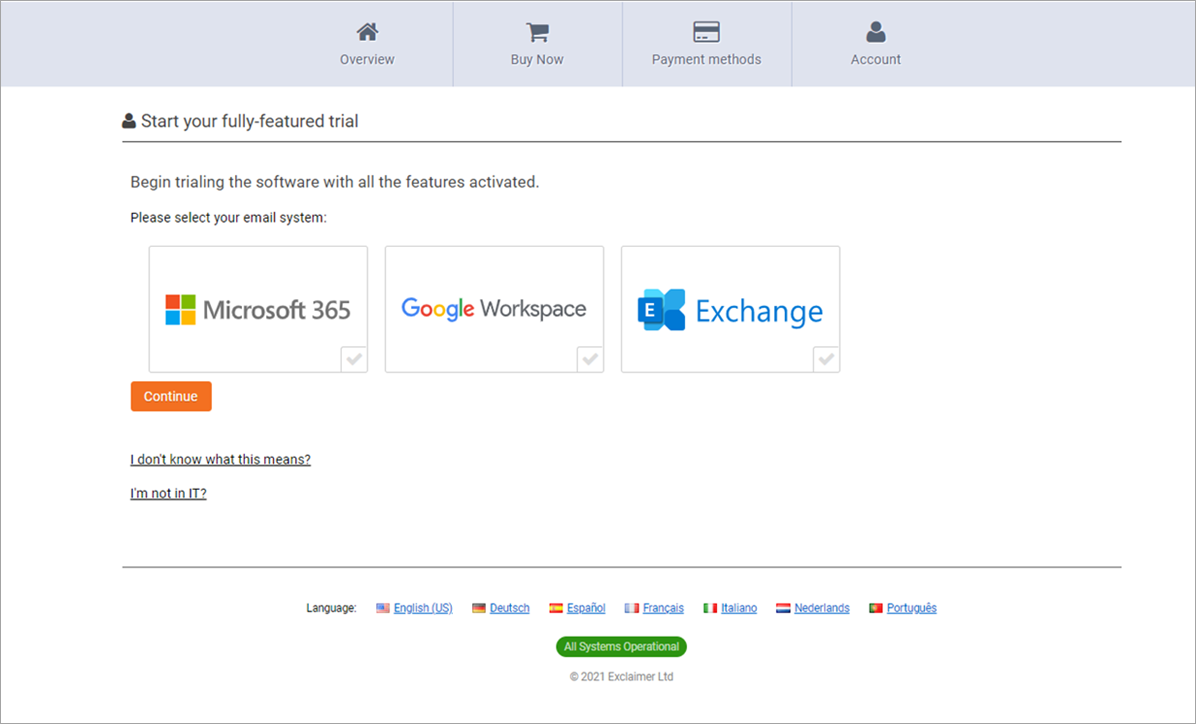
Task: Tick the Exchange checkmark box
Action: pos(826,359)
